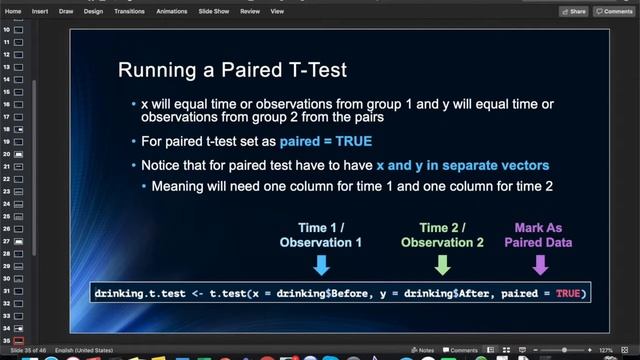Select the blue down arrow shape
The image size is (640, 360).
(x=321, y=265)
